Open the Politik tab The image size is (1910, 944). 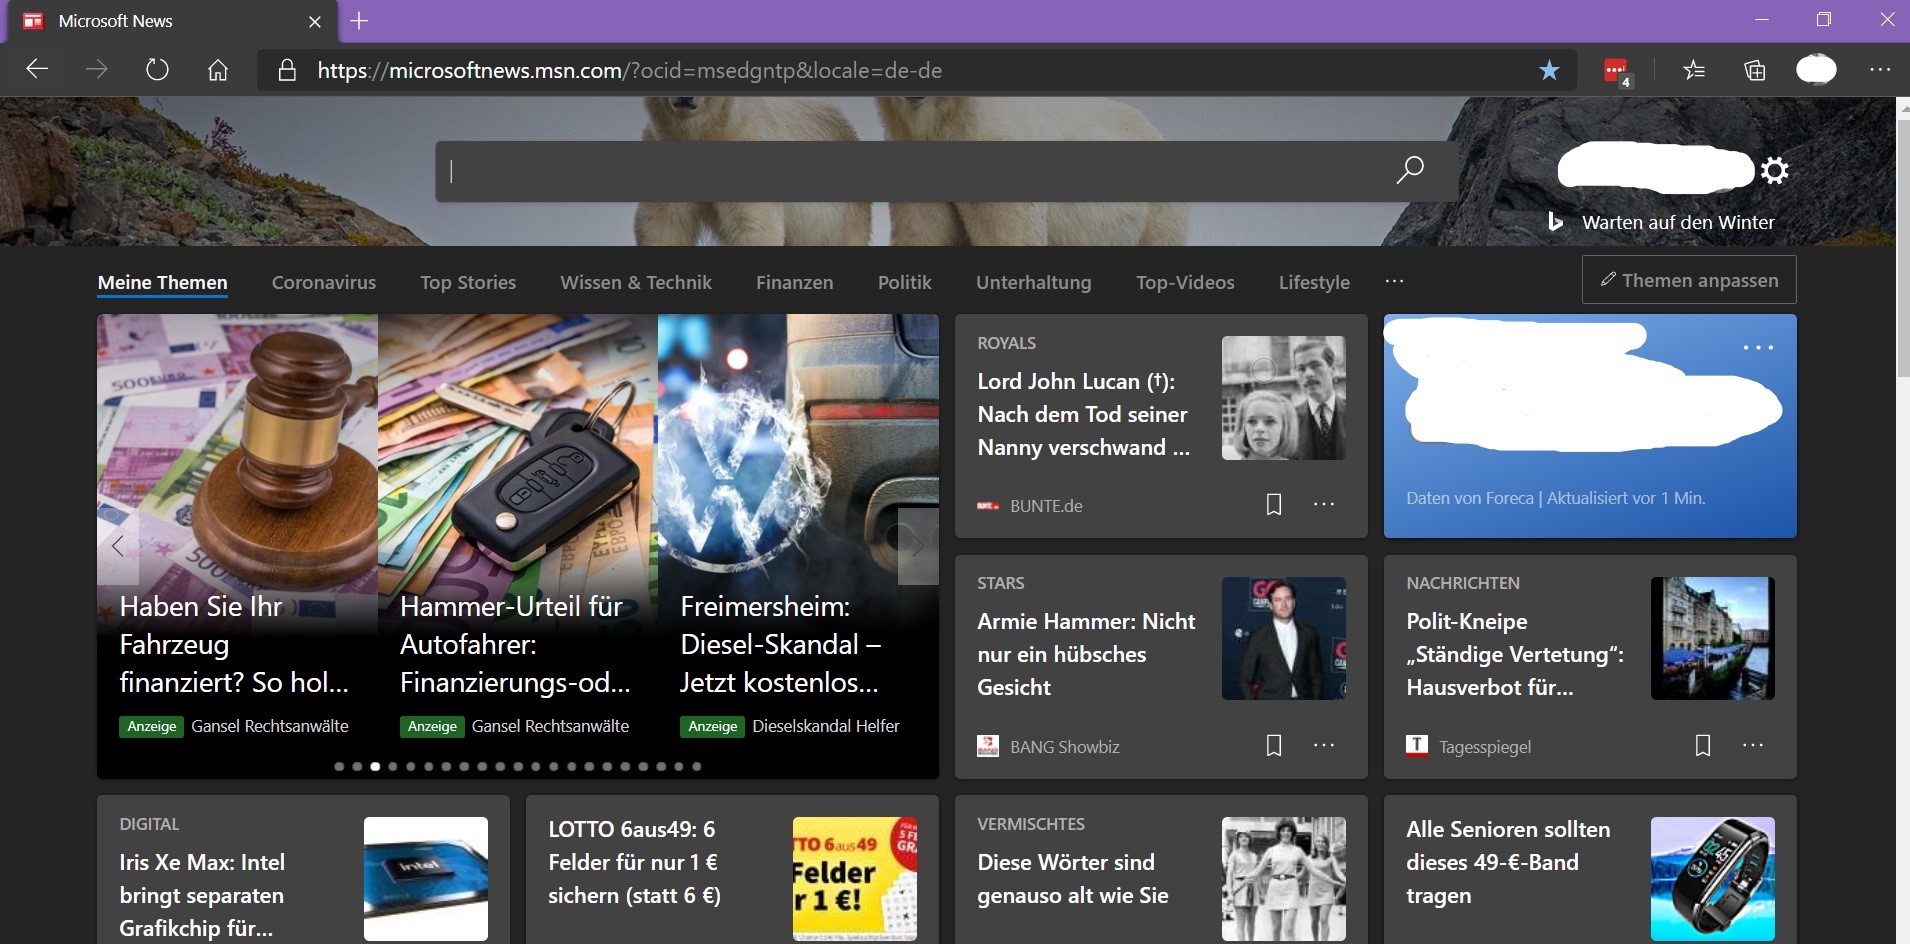[904, 282]
